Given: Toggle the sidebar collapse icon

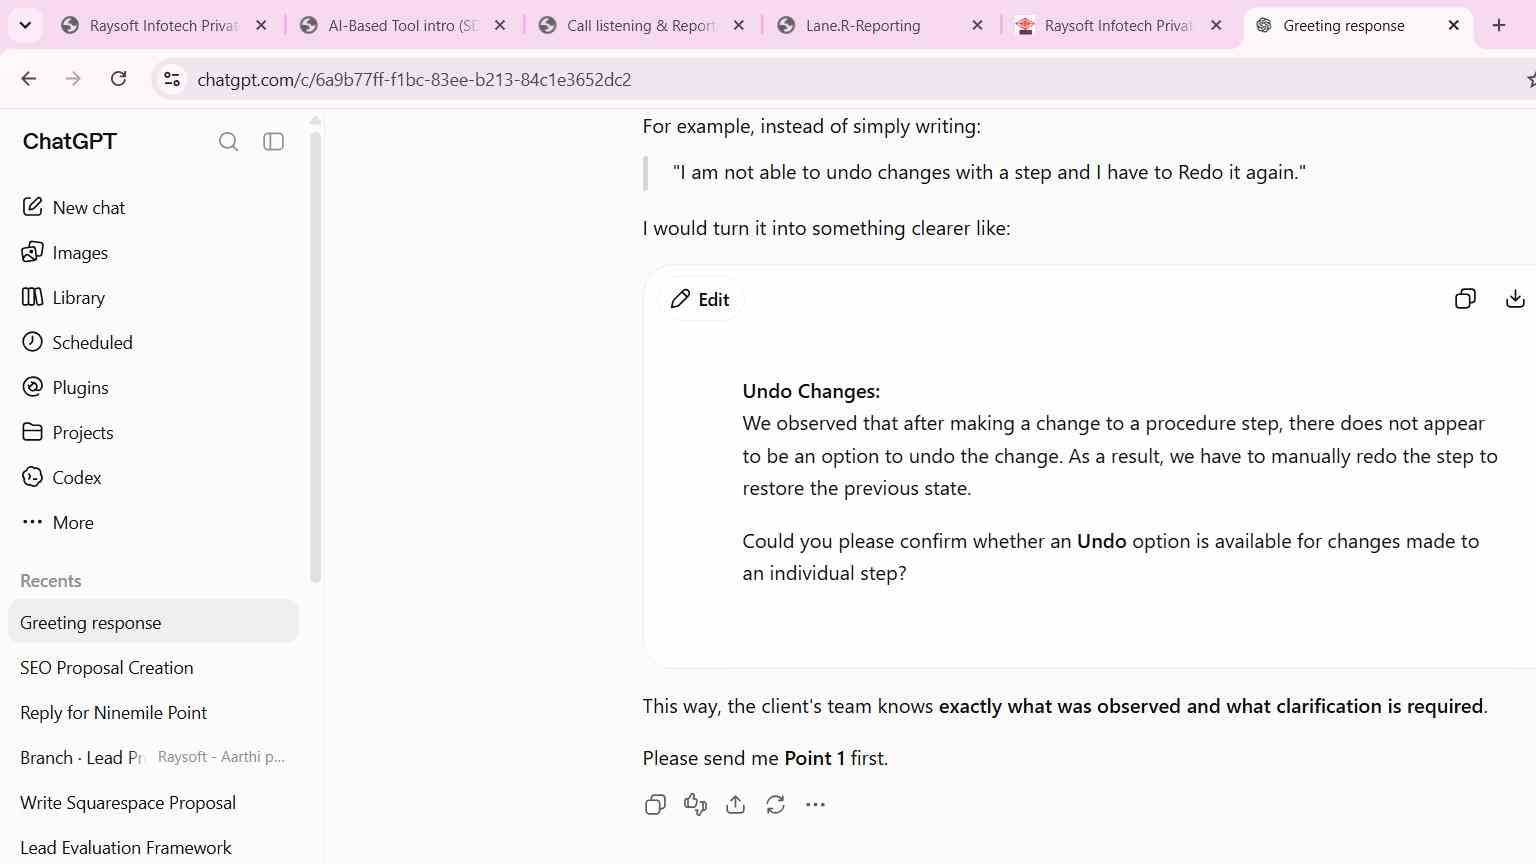Looking at the screenshot, I should click(273, 142).
